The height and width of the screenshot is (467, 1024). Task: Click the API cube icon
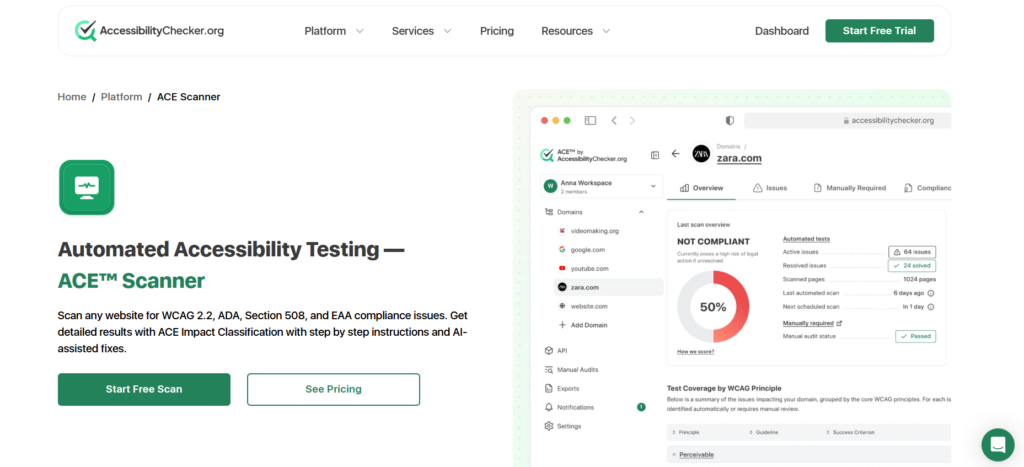[549, 351]
